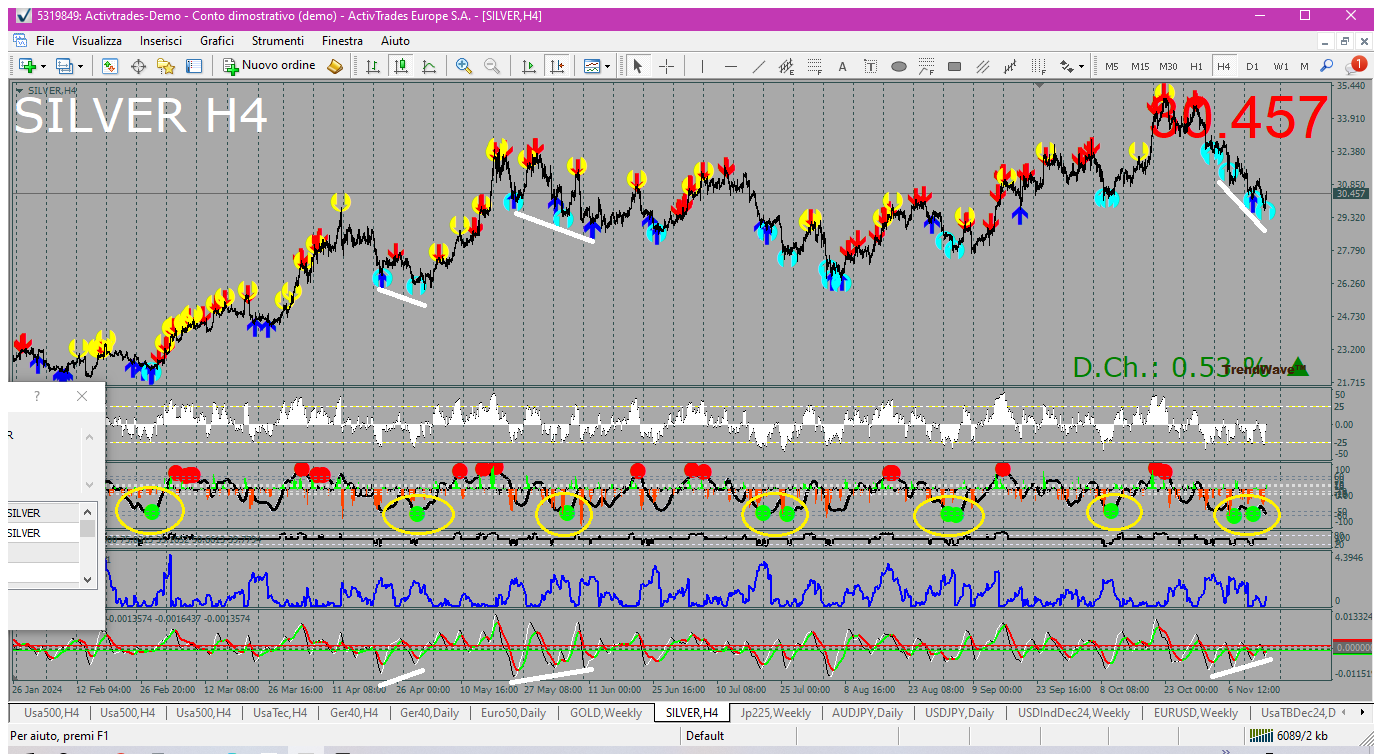Select the equidistant channel tool

pyautogui.click(x=787, y=66)
